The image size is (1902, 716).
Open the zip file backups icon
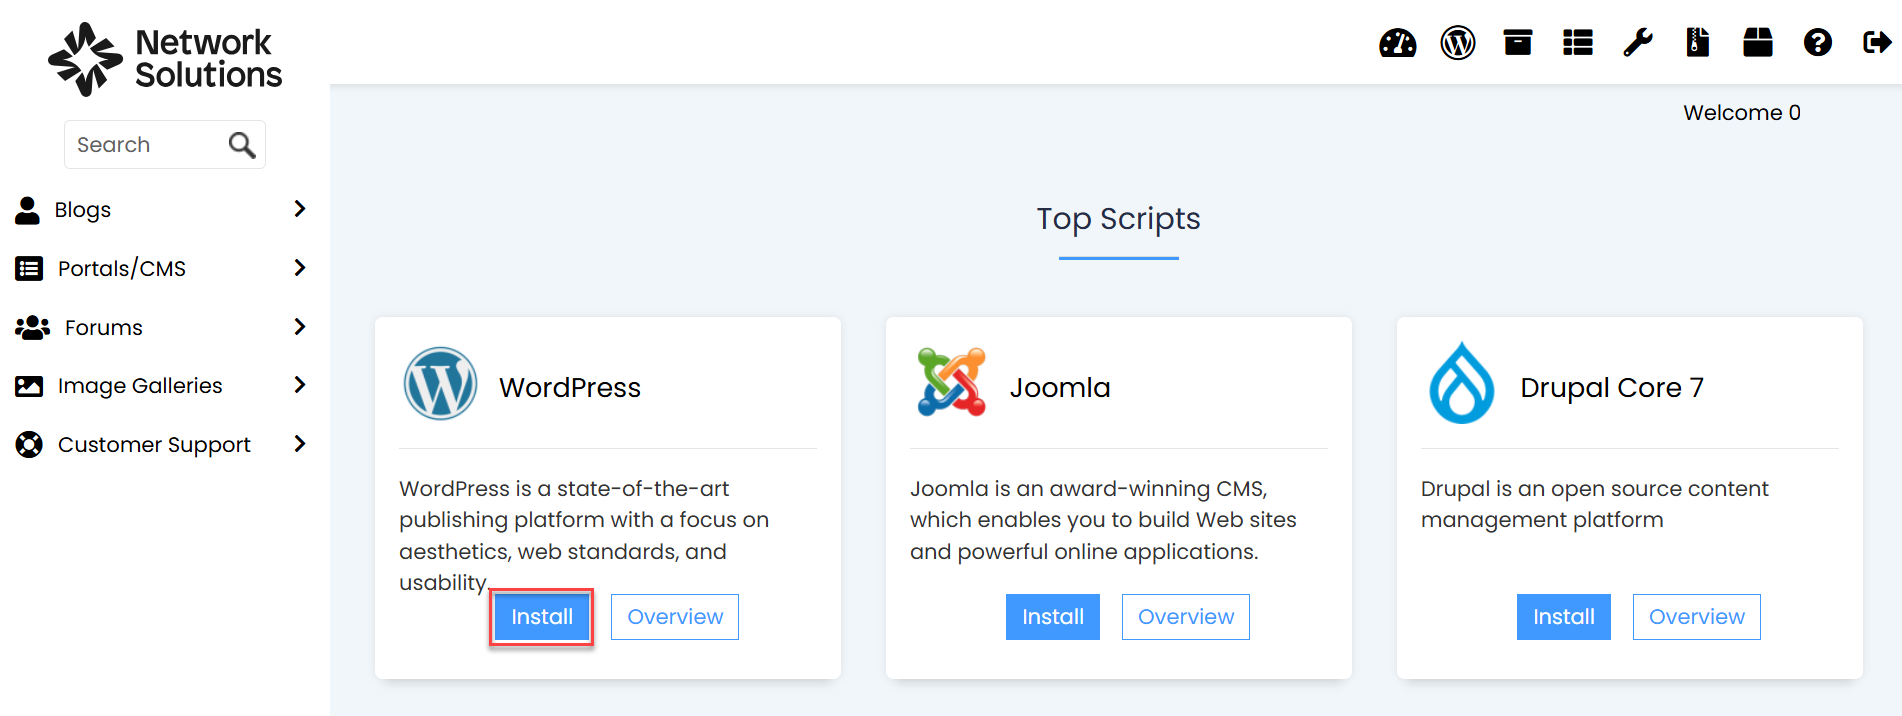1698,43
